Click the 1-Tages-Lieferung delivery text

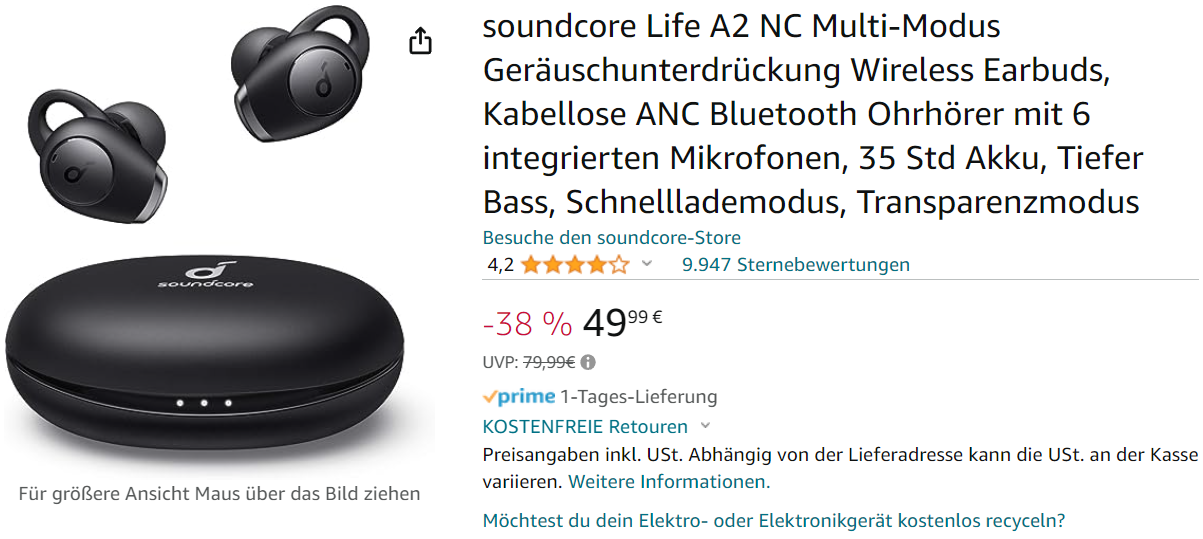(x=638, y=396)
